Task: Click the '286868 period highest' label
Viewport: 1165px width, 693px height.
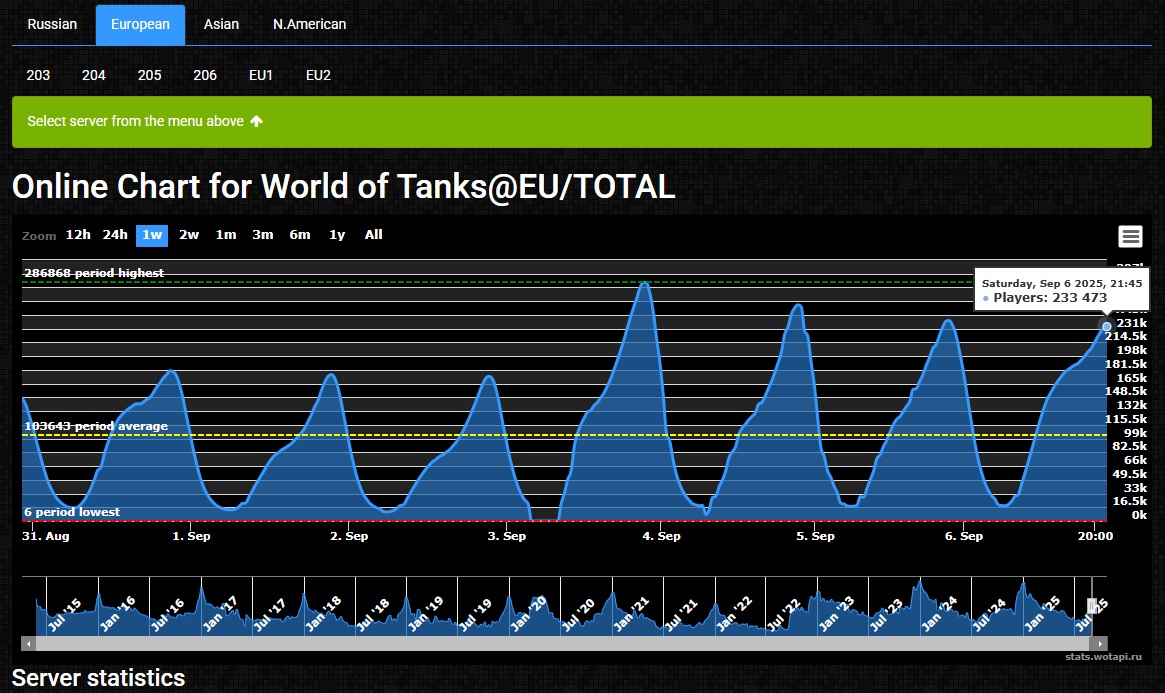Action: (94, 273)
